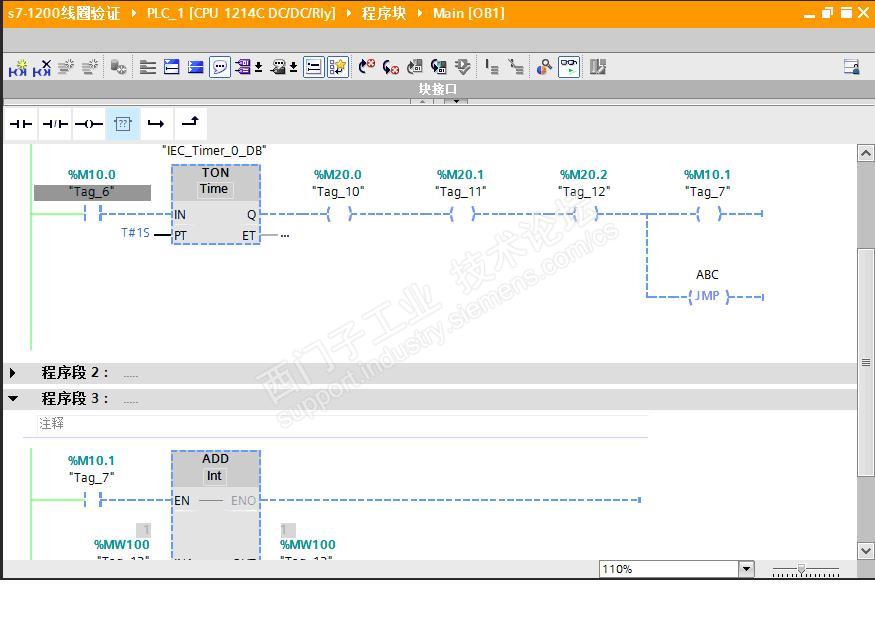Click the block update monitor icon
This screenshot has width=875, height=618.
coord(439,68)
